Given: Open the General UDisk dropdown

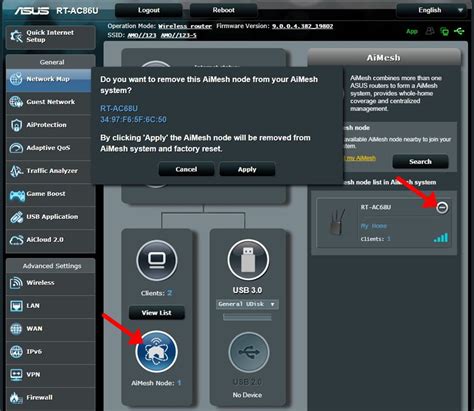Looking at the screenshot, I should pos(247,304).
